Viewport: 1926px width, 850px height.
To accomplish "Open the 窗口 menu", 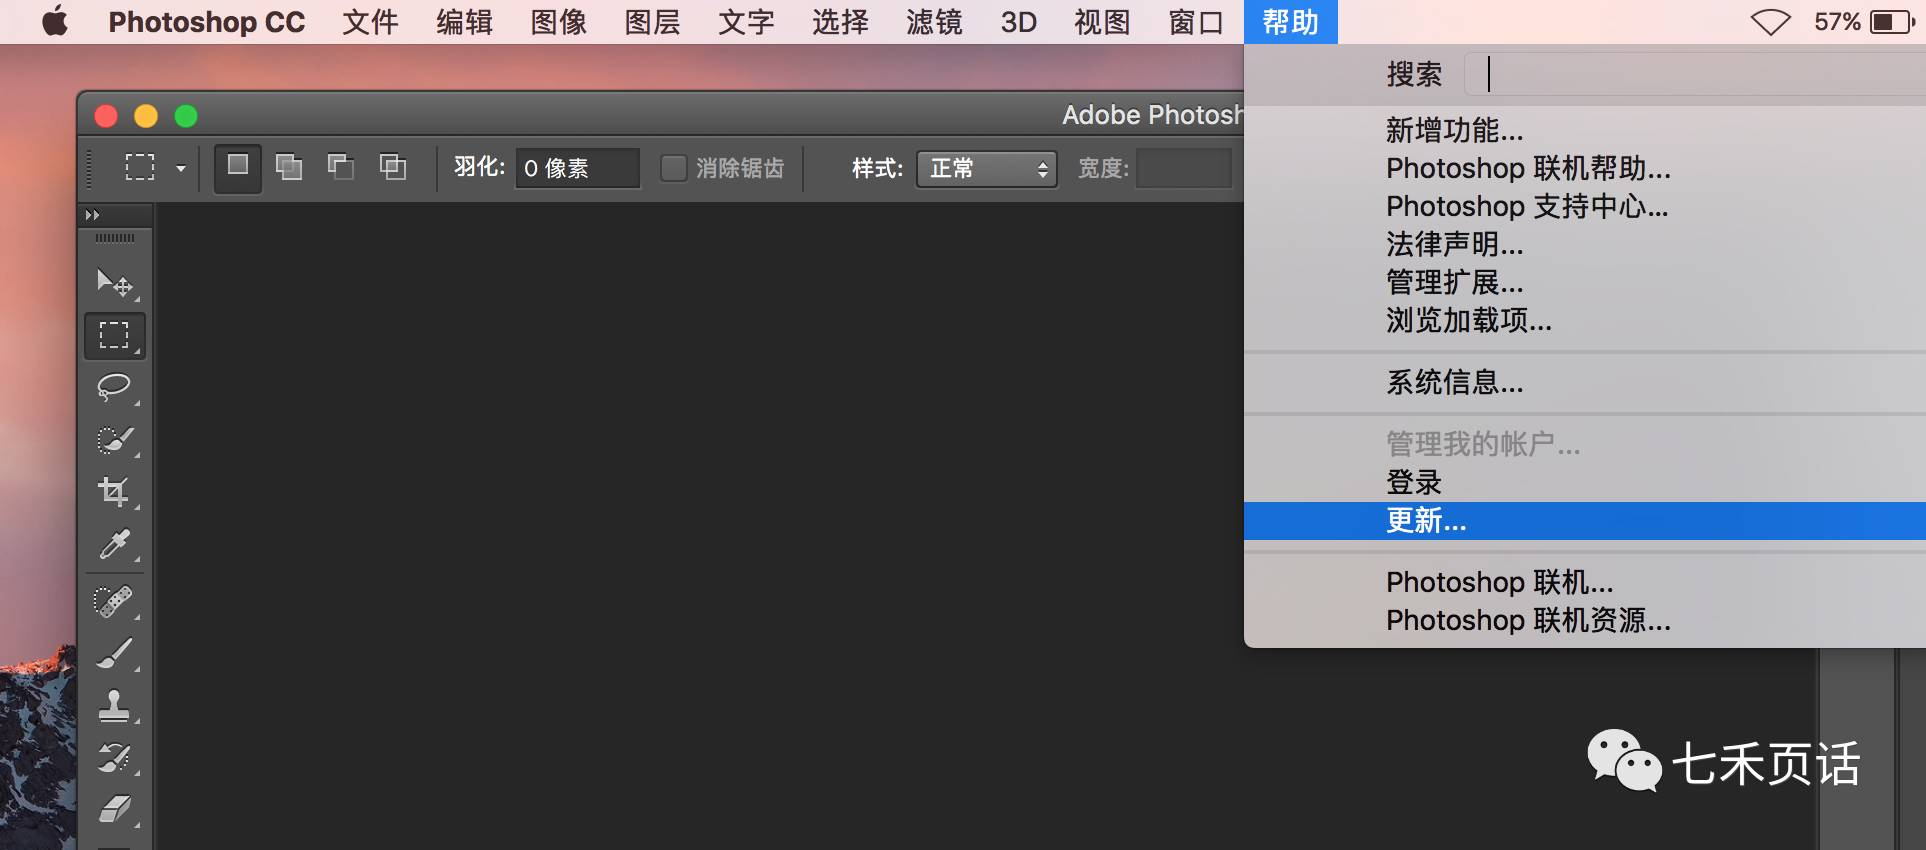I will pyautogui.click(x=1196, y=22).
